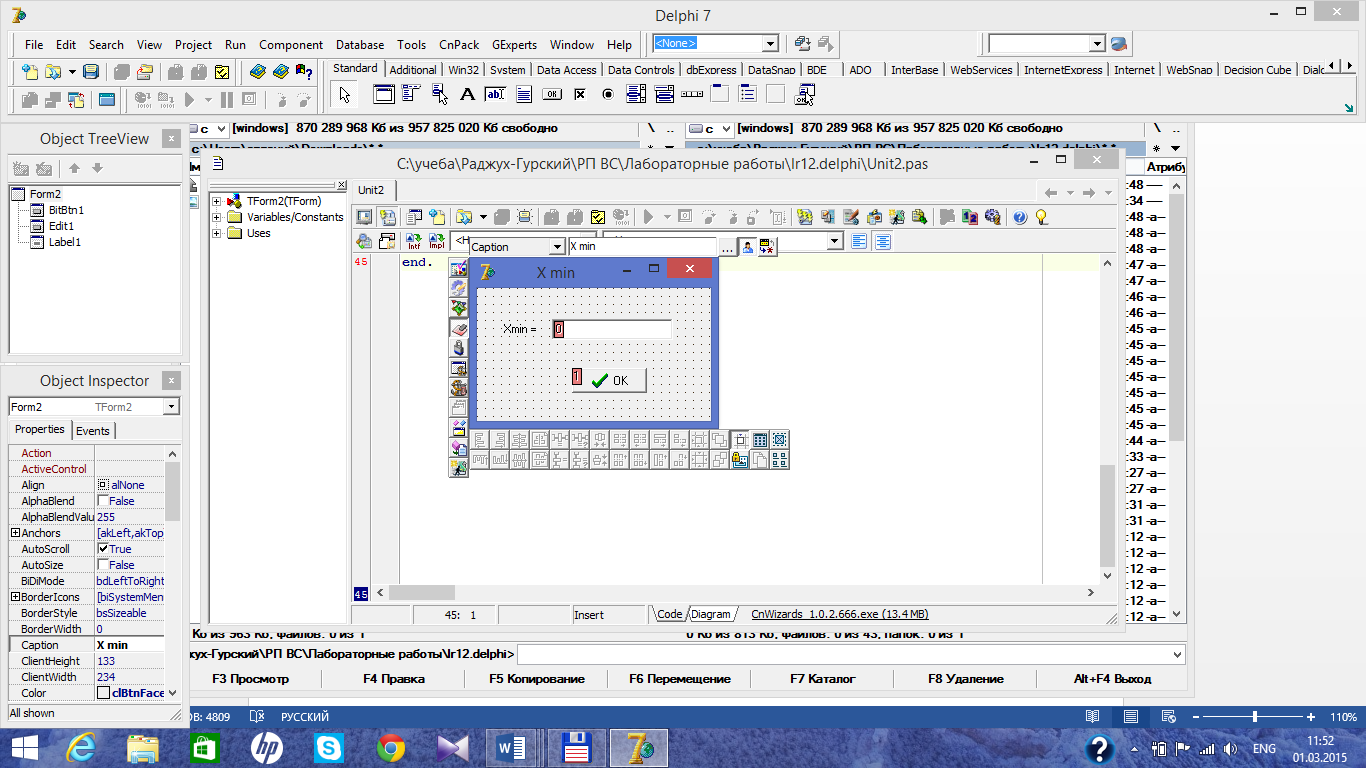Click the Skype icon in taskbar
1366x768 pixels.
tap(328, 747)
